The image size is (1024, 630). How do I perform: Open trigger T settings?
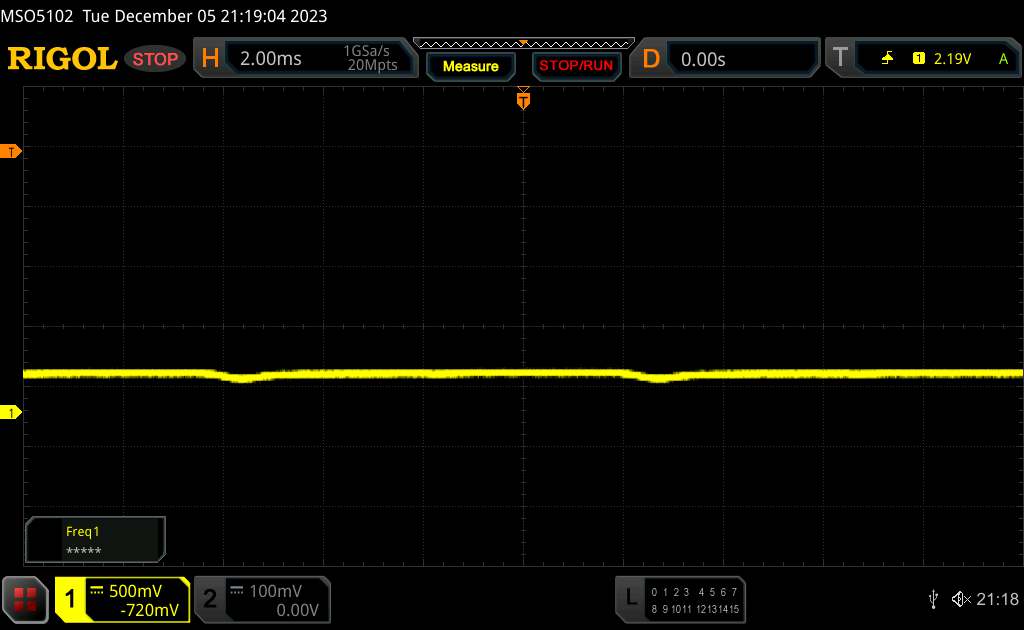(x=840, y=58)
